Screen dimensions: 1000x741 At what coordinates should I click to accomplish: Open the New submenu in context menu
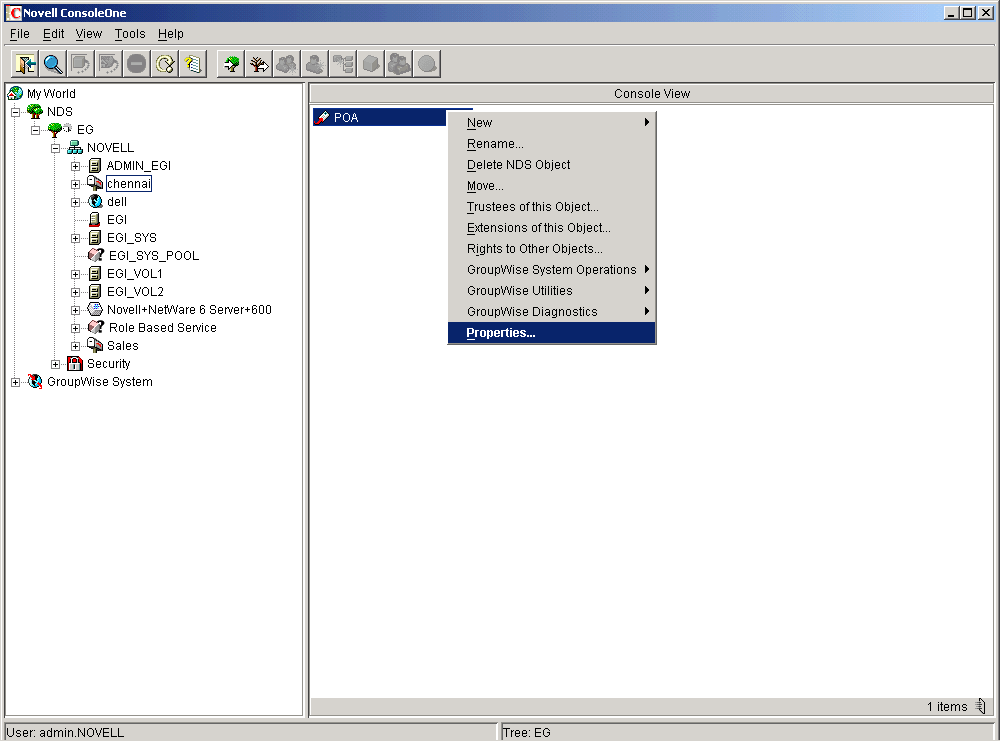[x=552, y=122]
